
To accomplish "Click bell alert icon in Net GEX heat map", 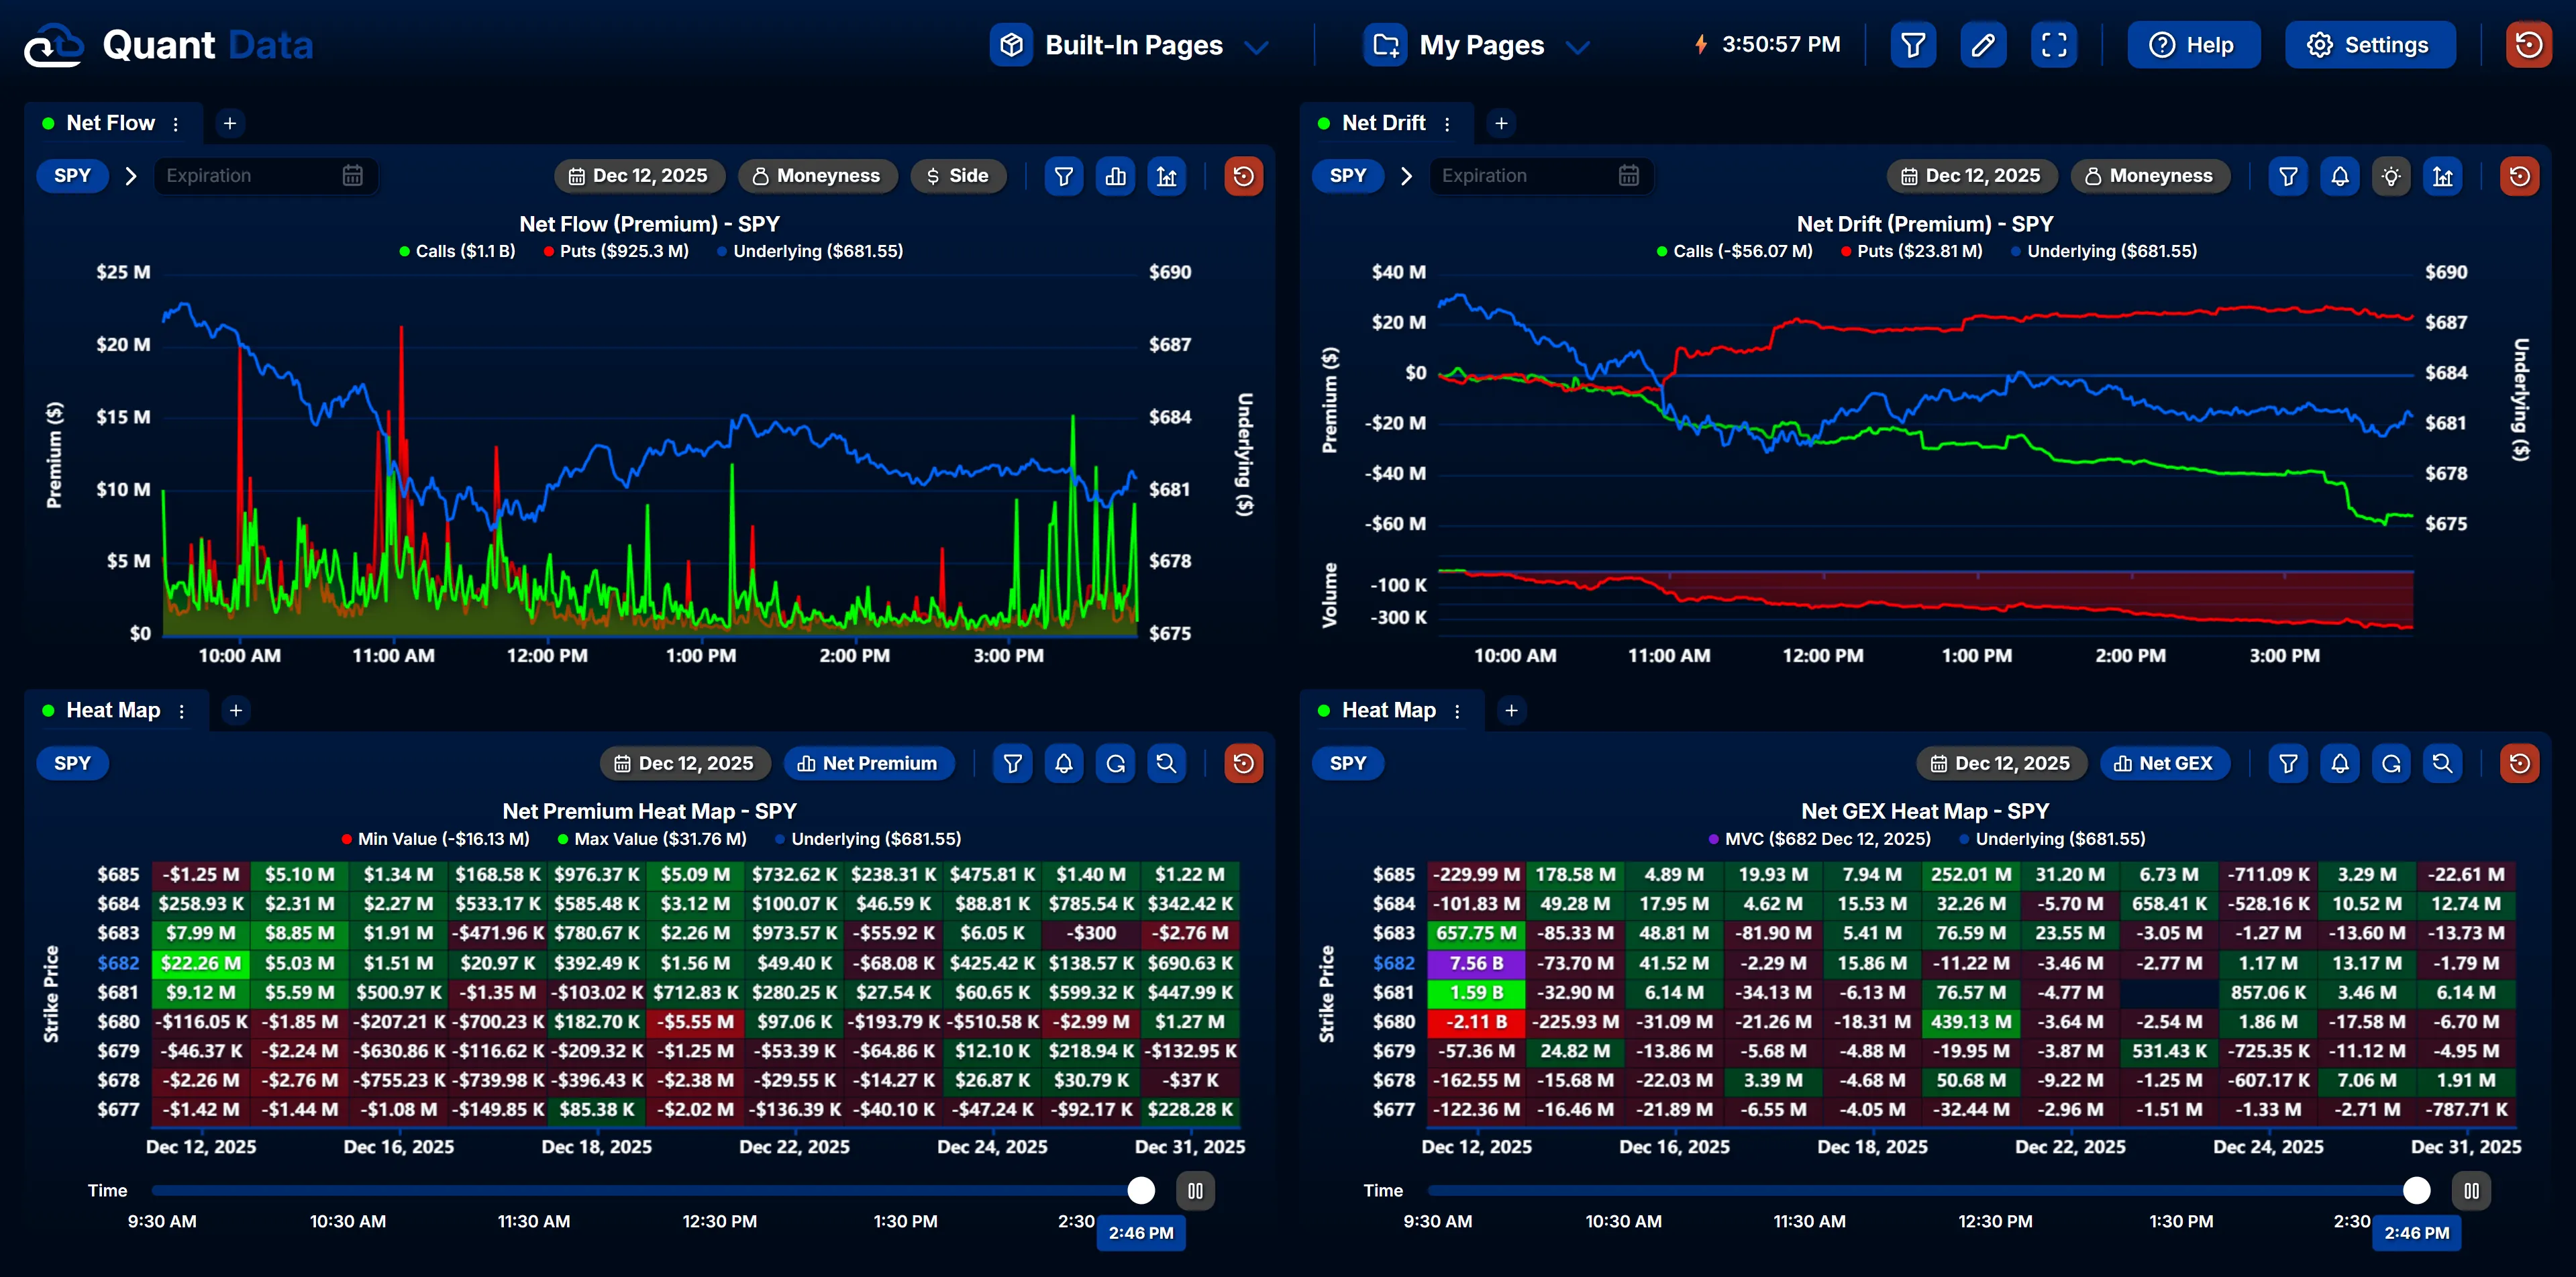I will point(2339,764).
